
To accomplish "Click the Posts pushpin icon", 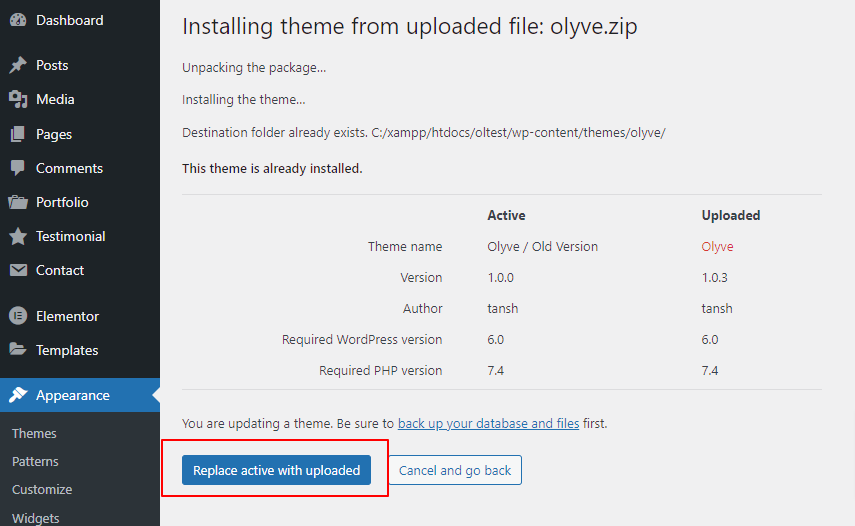I will point(18,65).
